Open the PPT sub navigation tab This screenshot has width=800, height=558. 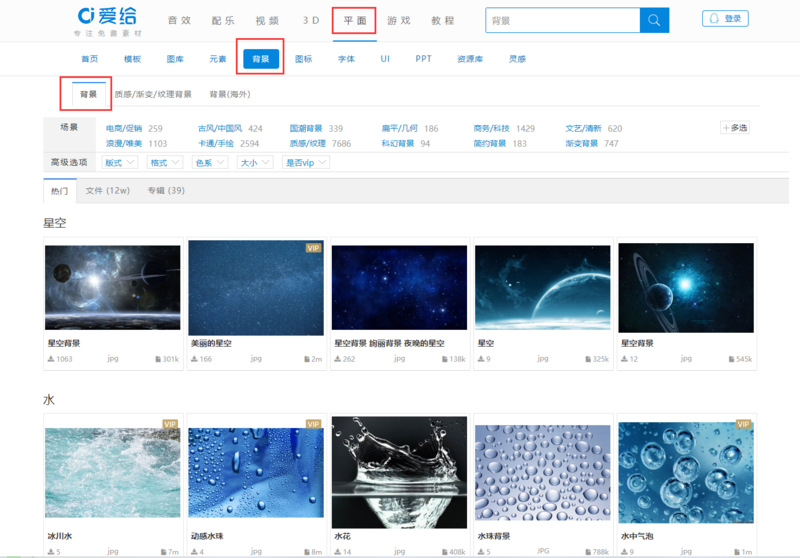423,59
